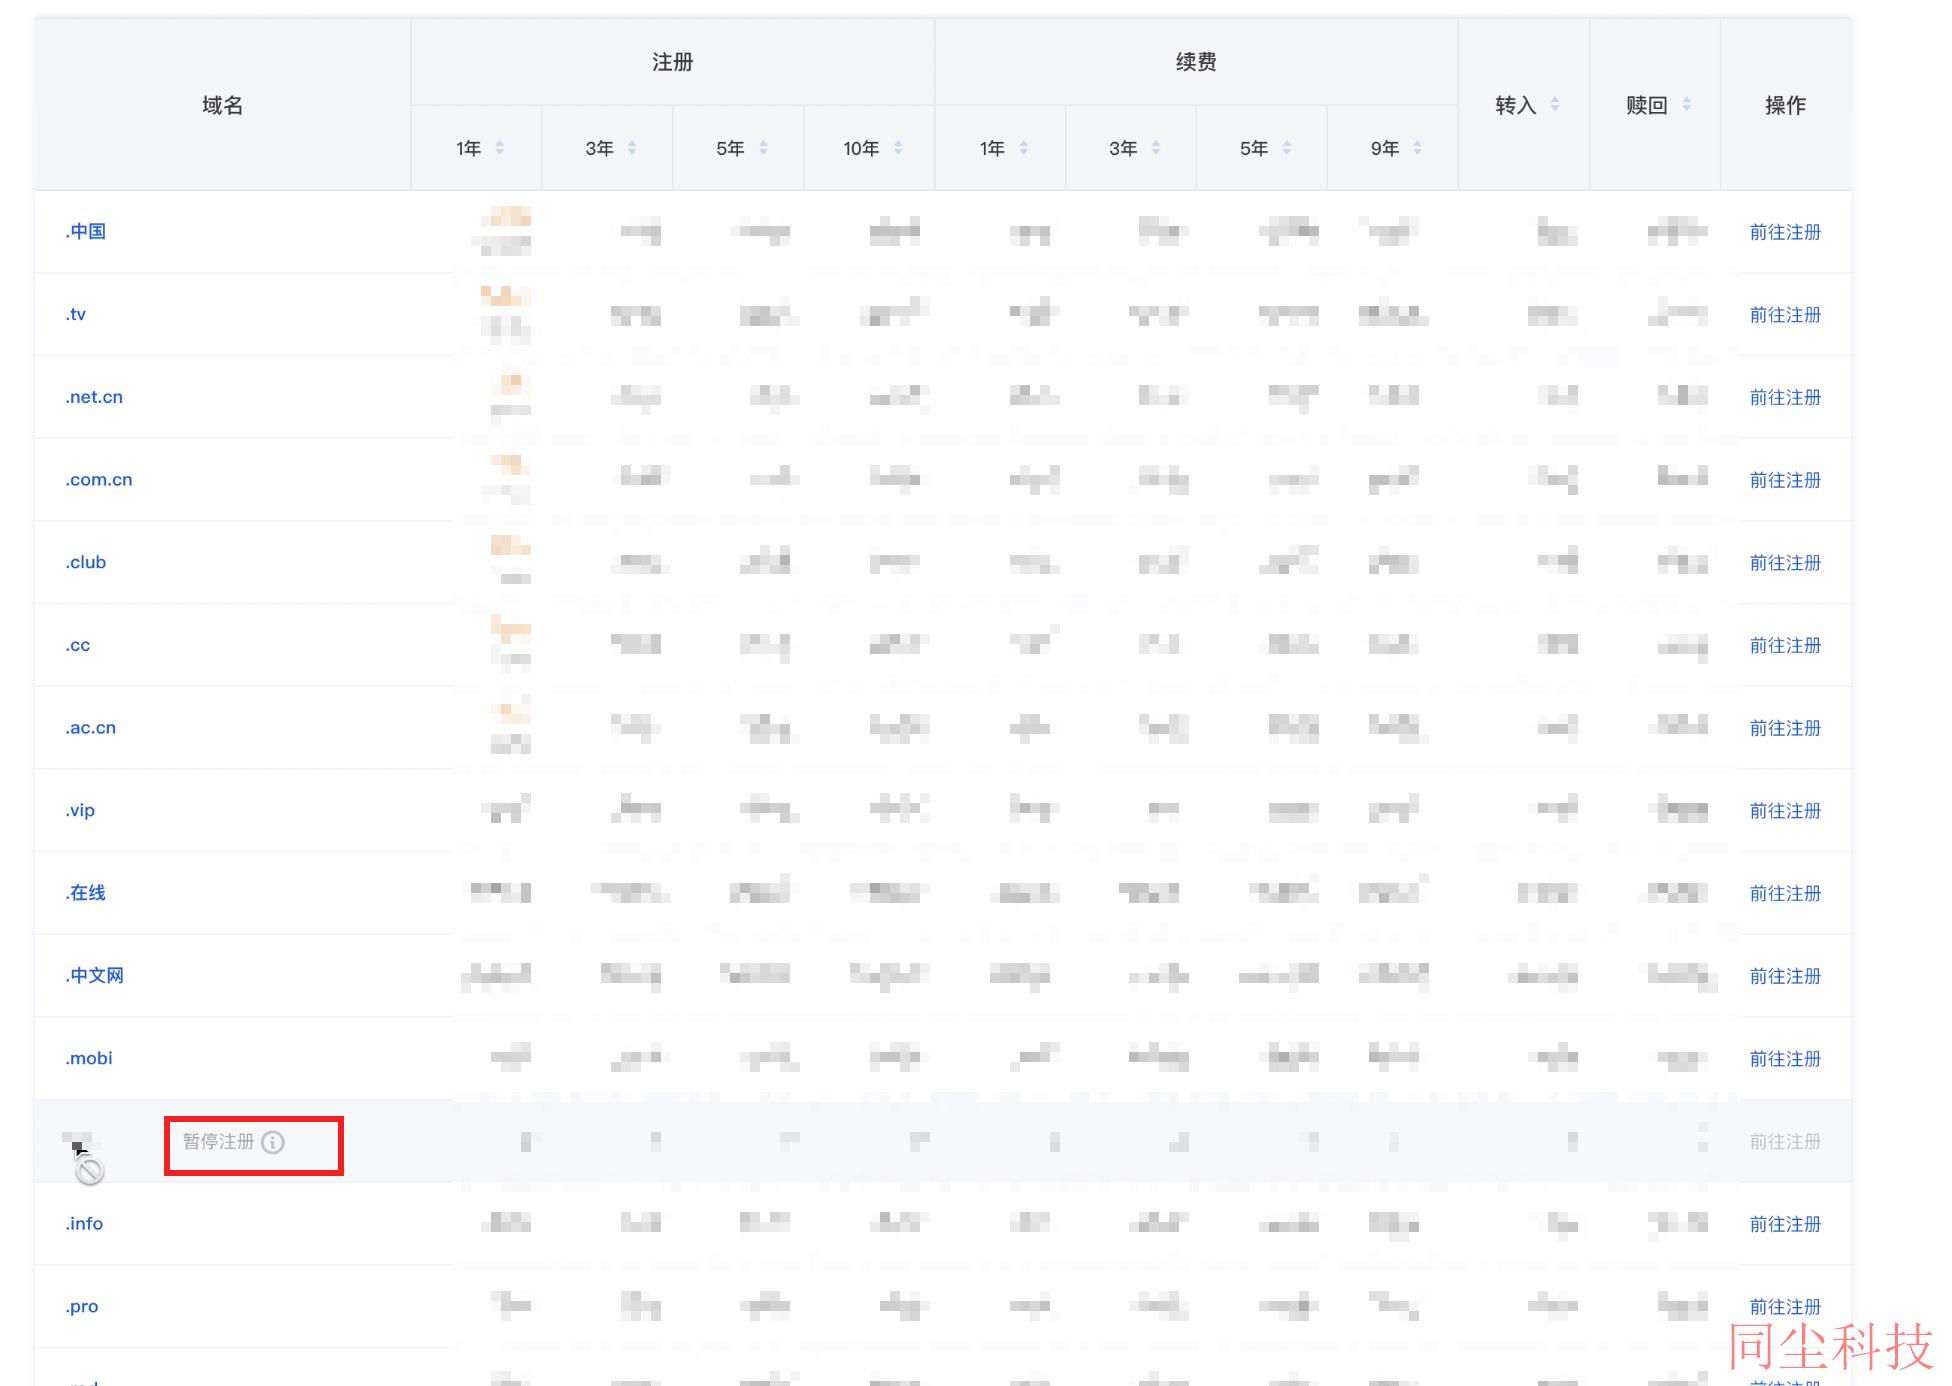Click the 操作 column header
Viewport: 1952px width, 1386px height.
point(1785,105)
